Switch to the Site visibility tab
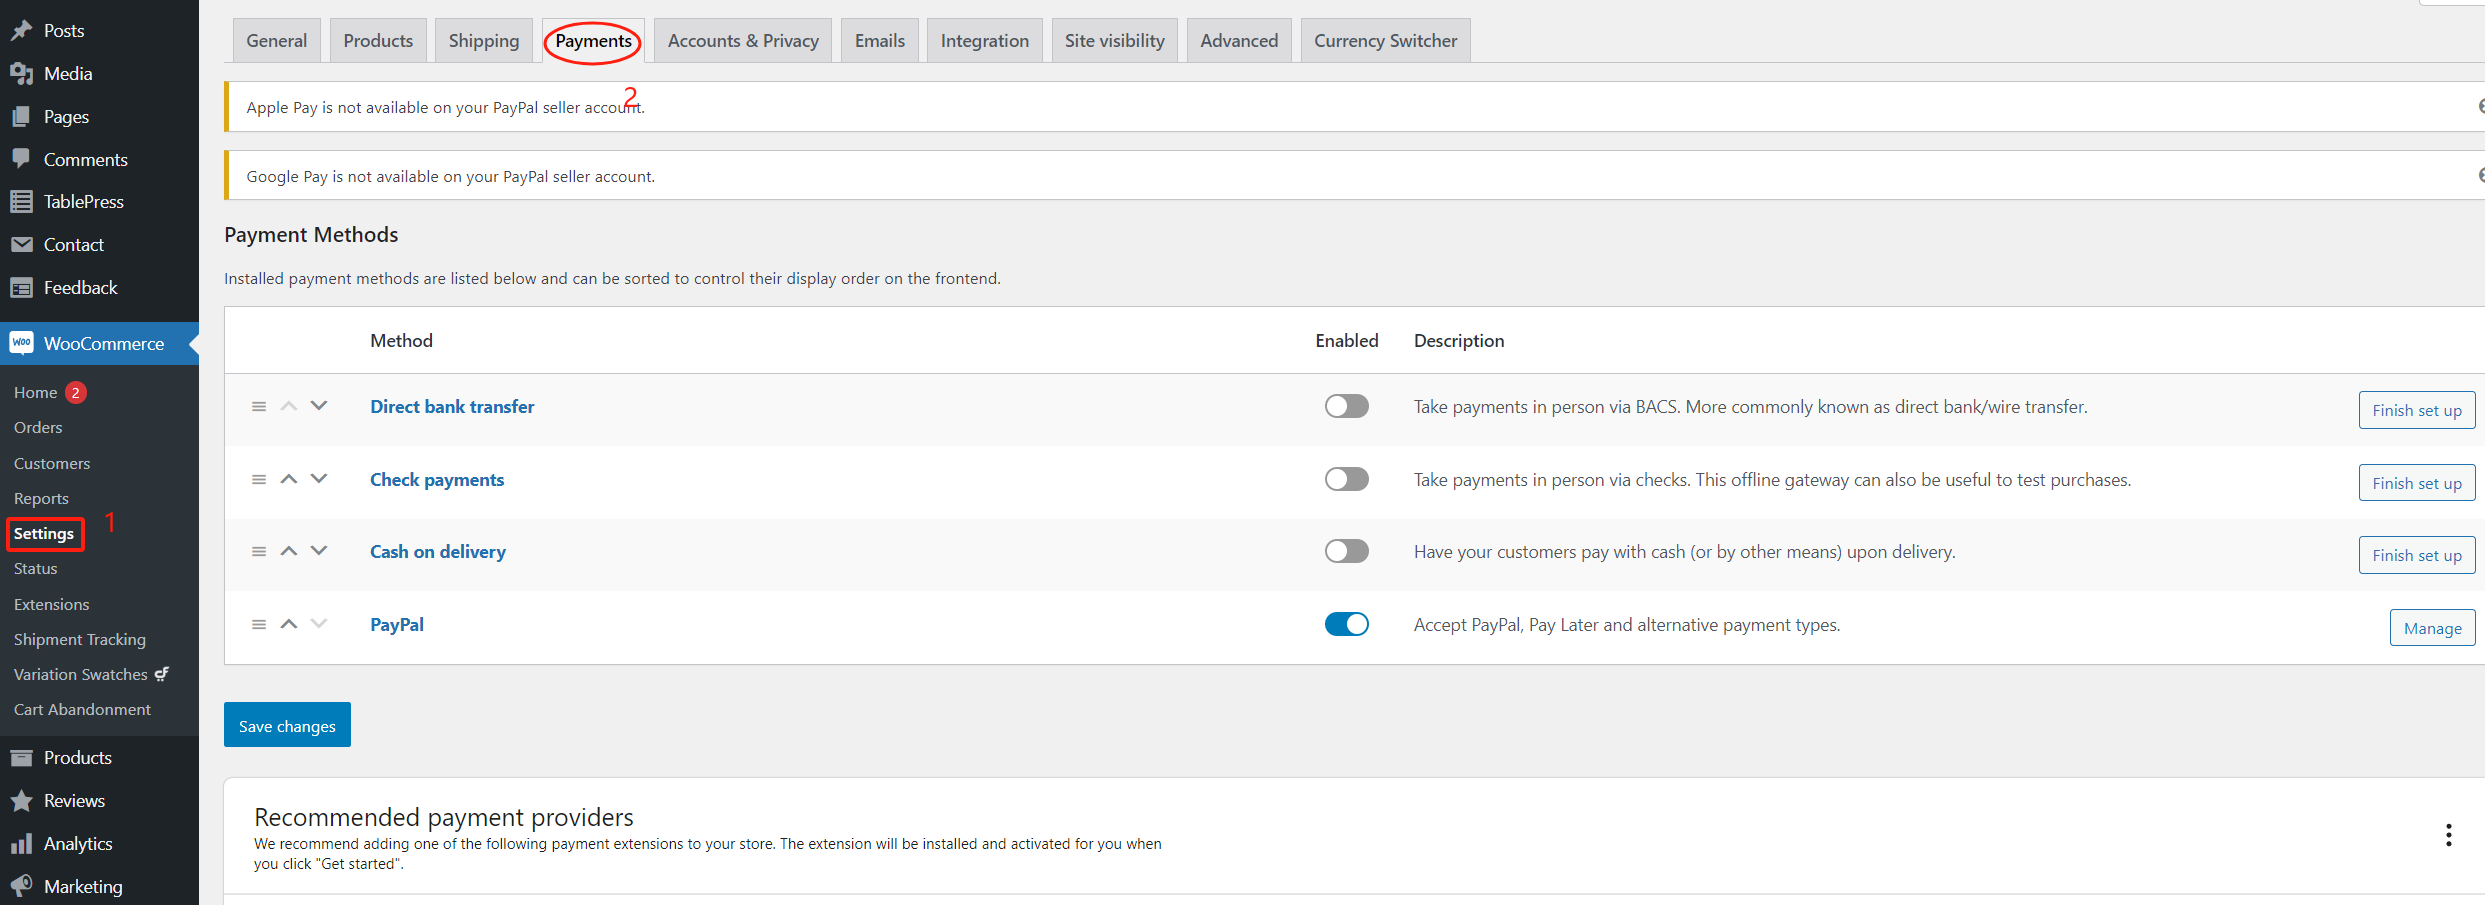Image resolution: width=2485 pixels, height=905 pixels. (x=1115, y=41)
